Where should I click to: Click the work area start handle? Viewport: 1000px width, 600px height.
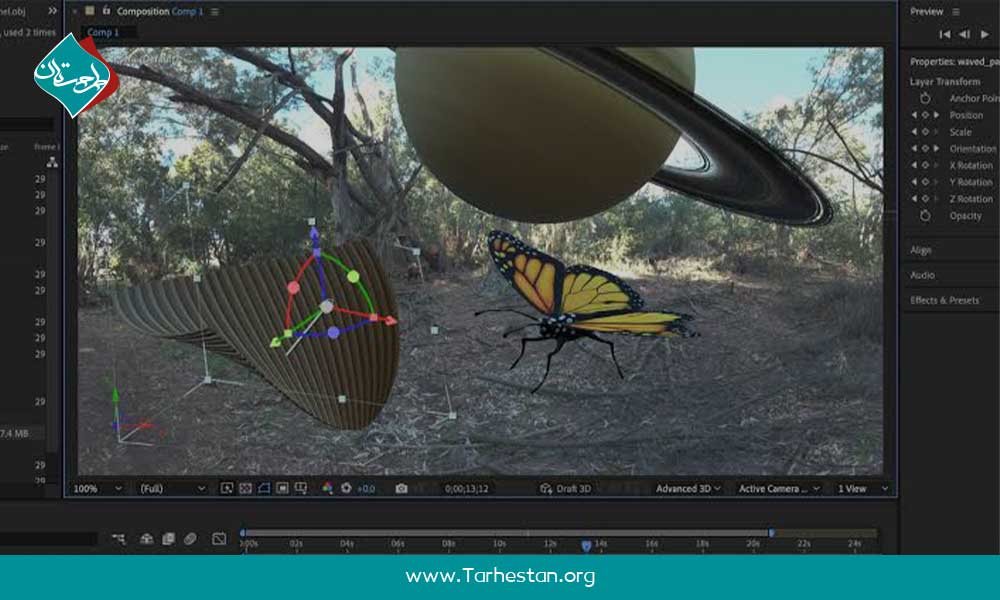pos(243,532)
